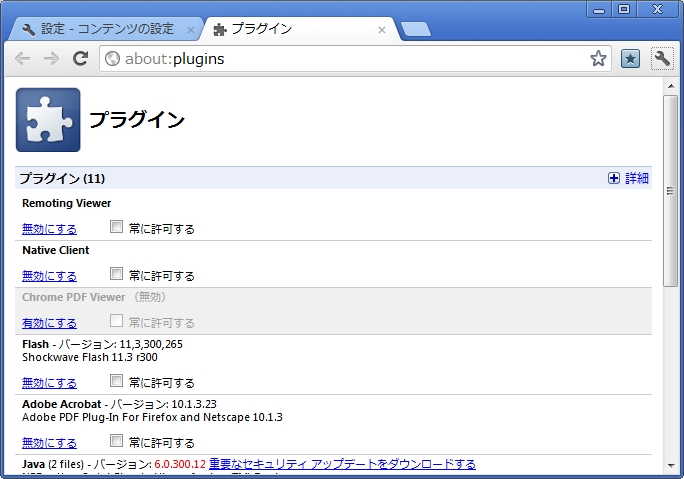Switch to 設定 - コンテンツの設定 tab
The height and width of the screenshot is (479, 684).
(x=107, y=29)
